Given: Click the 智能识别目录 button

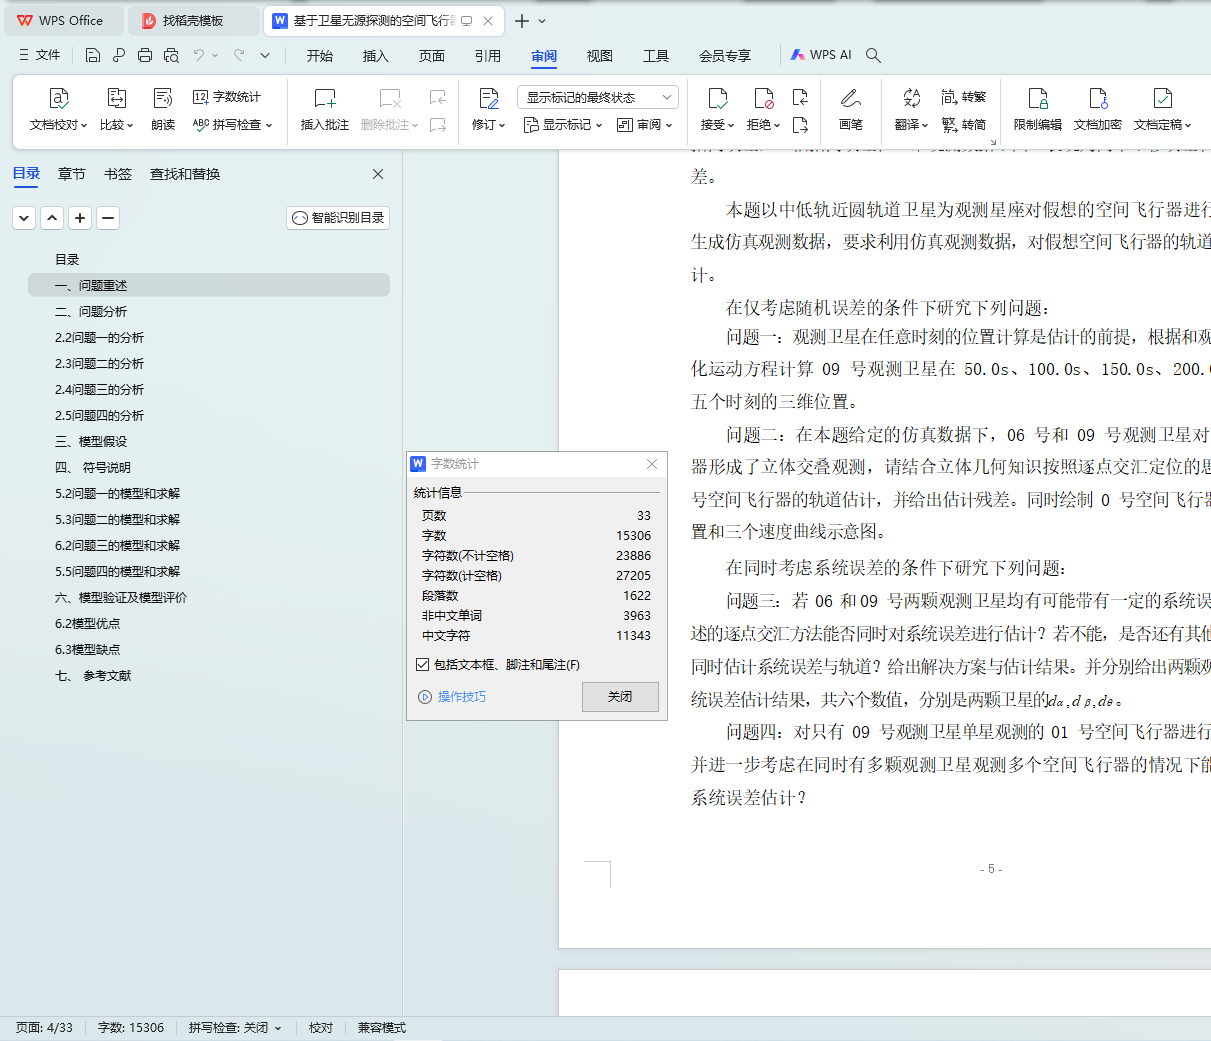Looking at the screenshot, I should coord(338,217).
